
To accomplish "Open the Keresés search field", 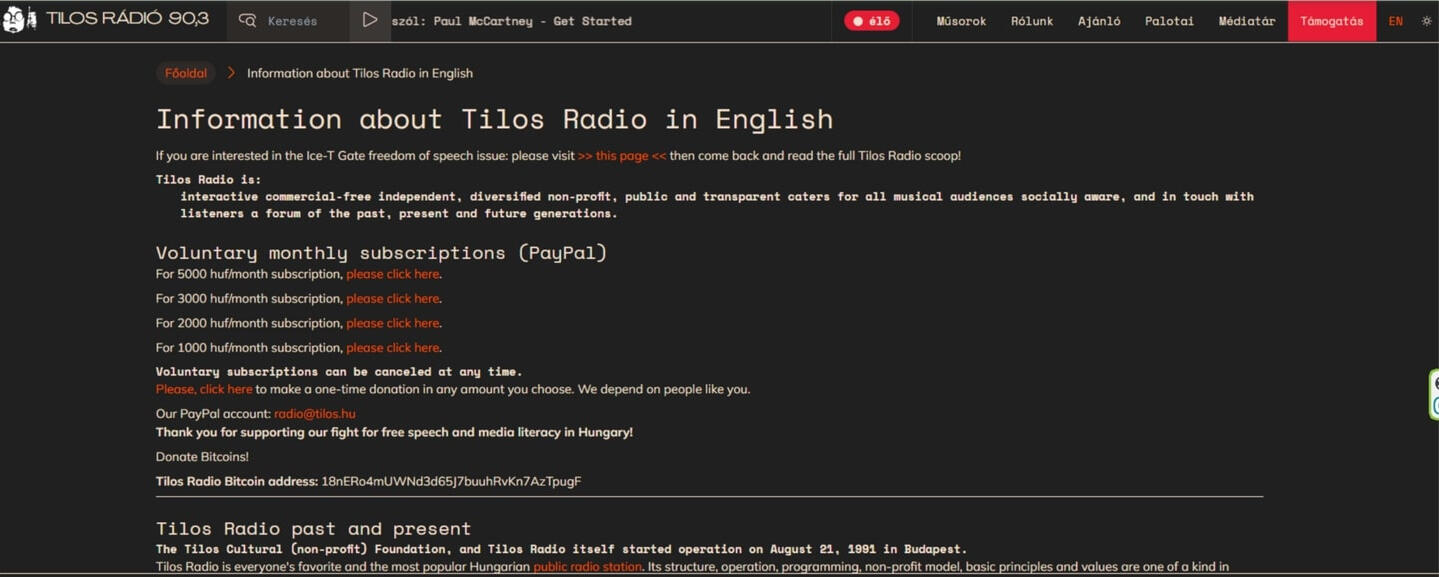I will (x=292, y=20).
